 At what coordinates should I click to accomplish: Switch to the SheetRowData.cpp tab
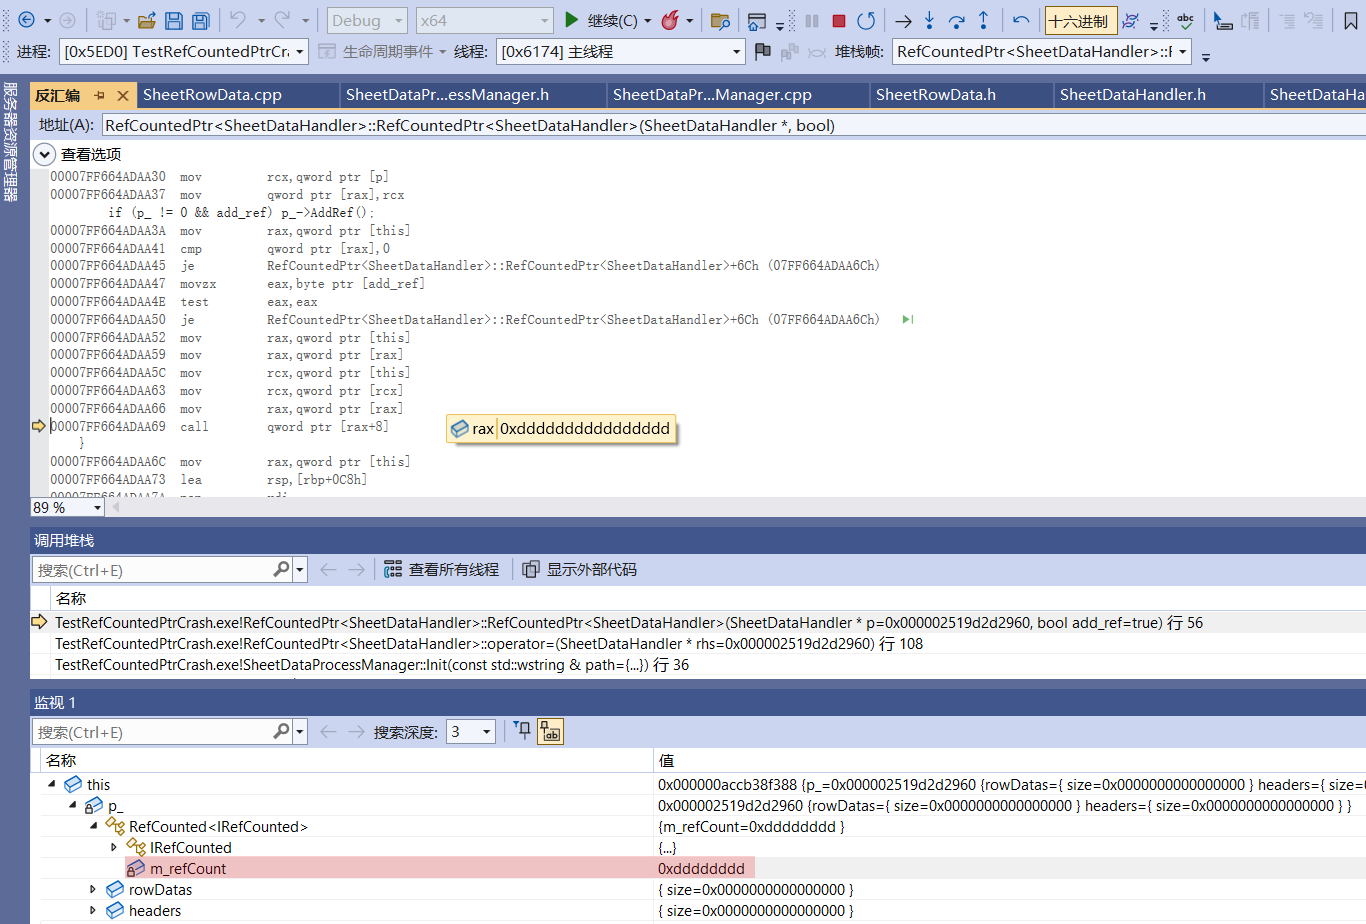click(212, 95)
